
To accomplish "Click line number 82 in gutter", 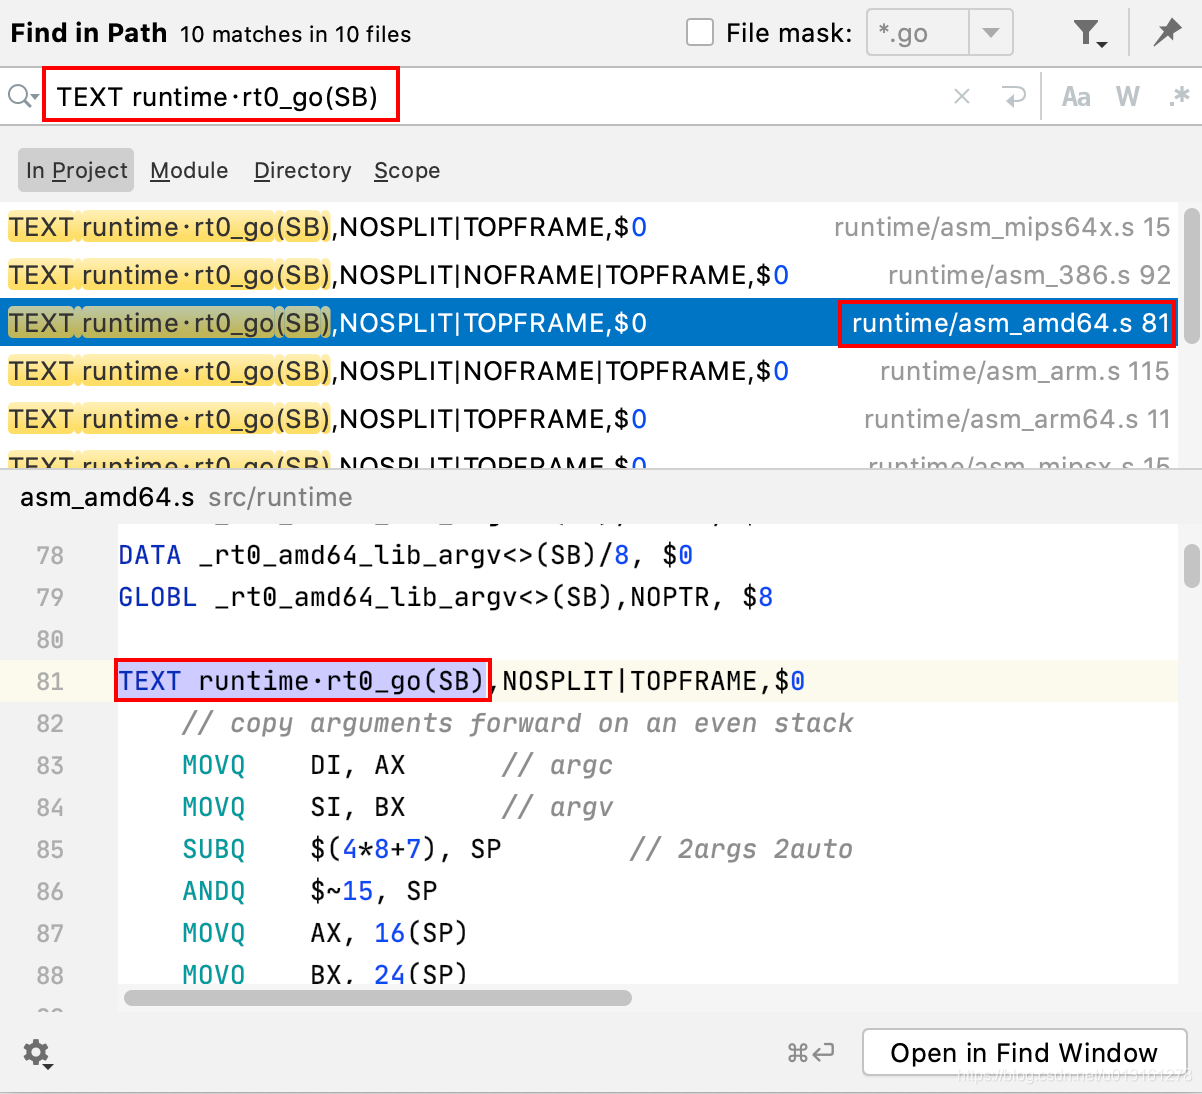I will (x=50, y=723).
